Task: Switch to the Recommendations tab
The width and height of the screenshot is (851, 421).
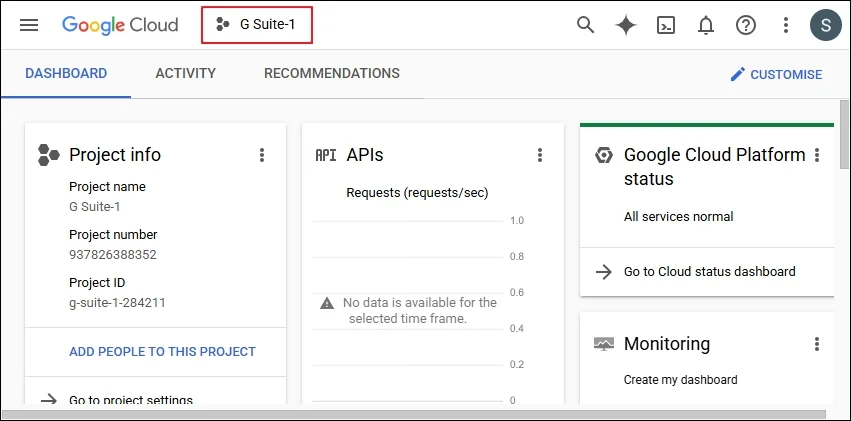Action: tap(332, 73)
